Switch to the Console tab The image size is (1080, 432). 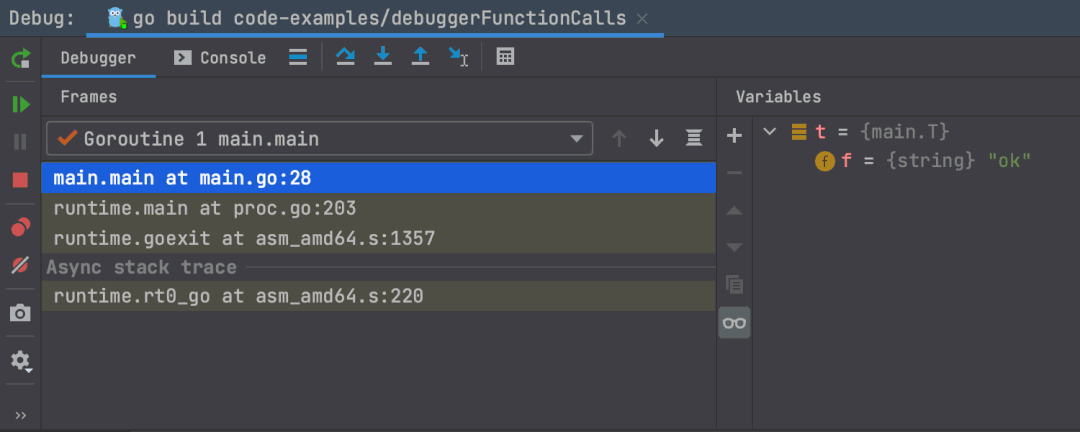[x=221, y=58]
